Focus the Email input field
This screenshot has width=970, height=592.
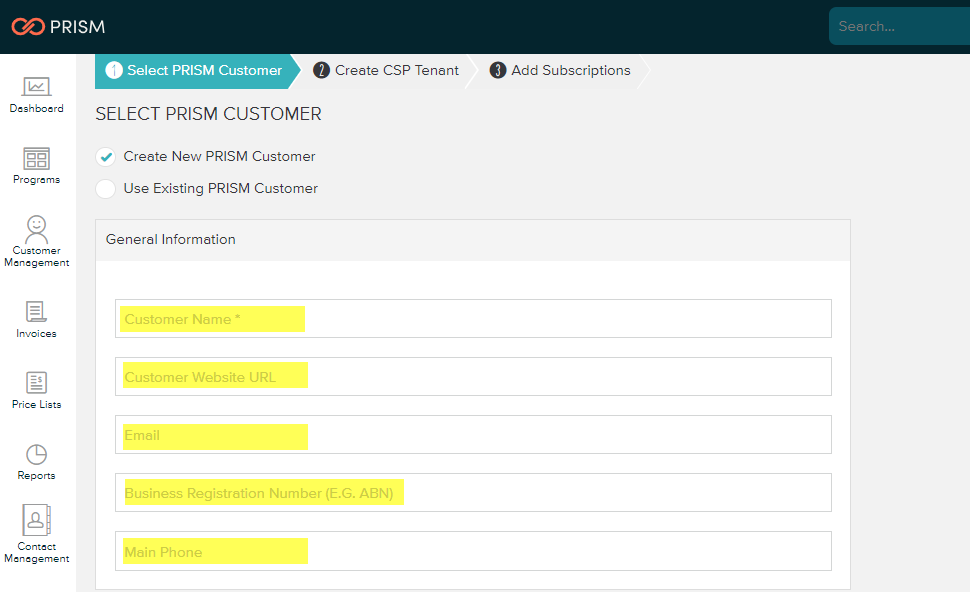coord(473,435)
